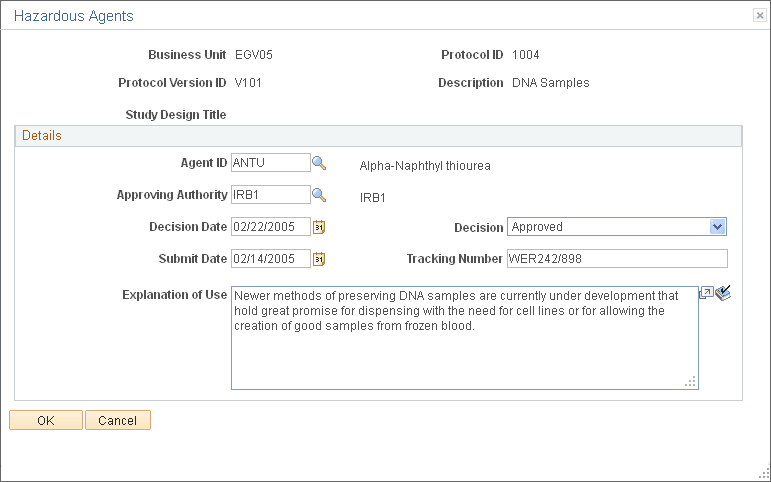Edit the Decision Date field 02/22/2005

(x=271, y=227)
